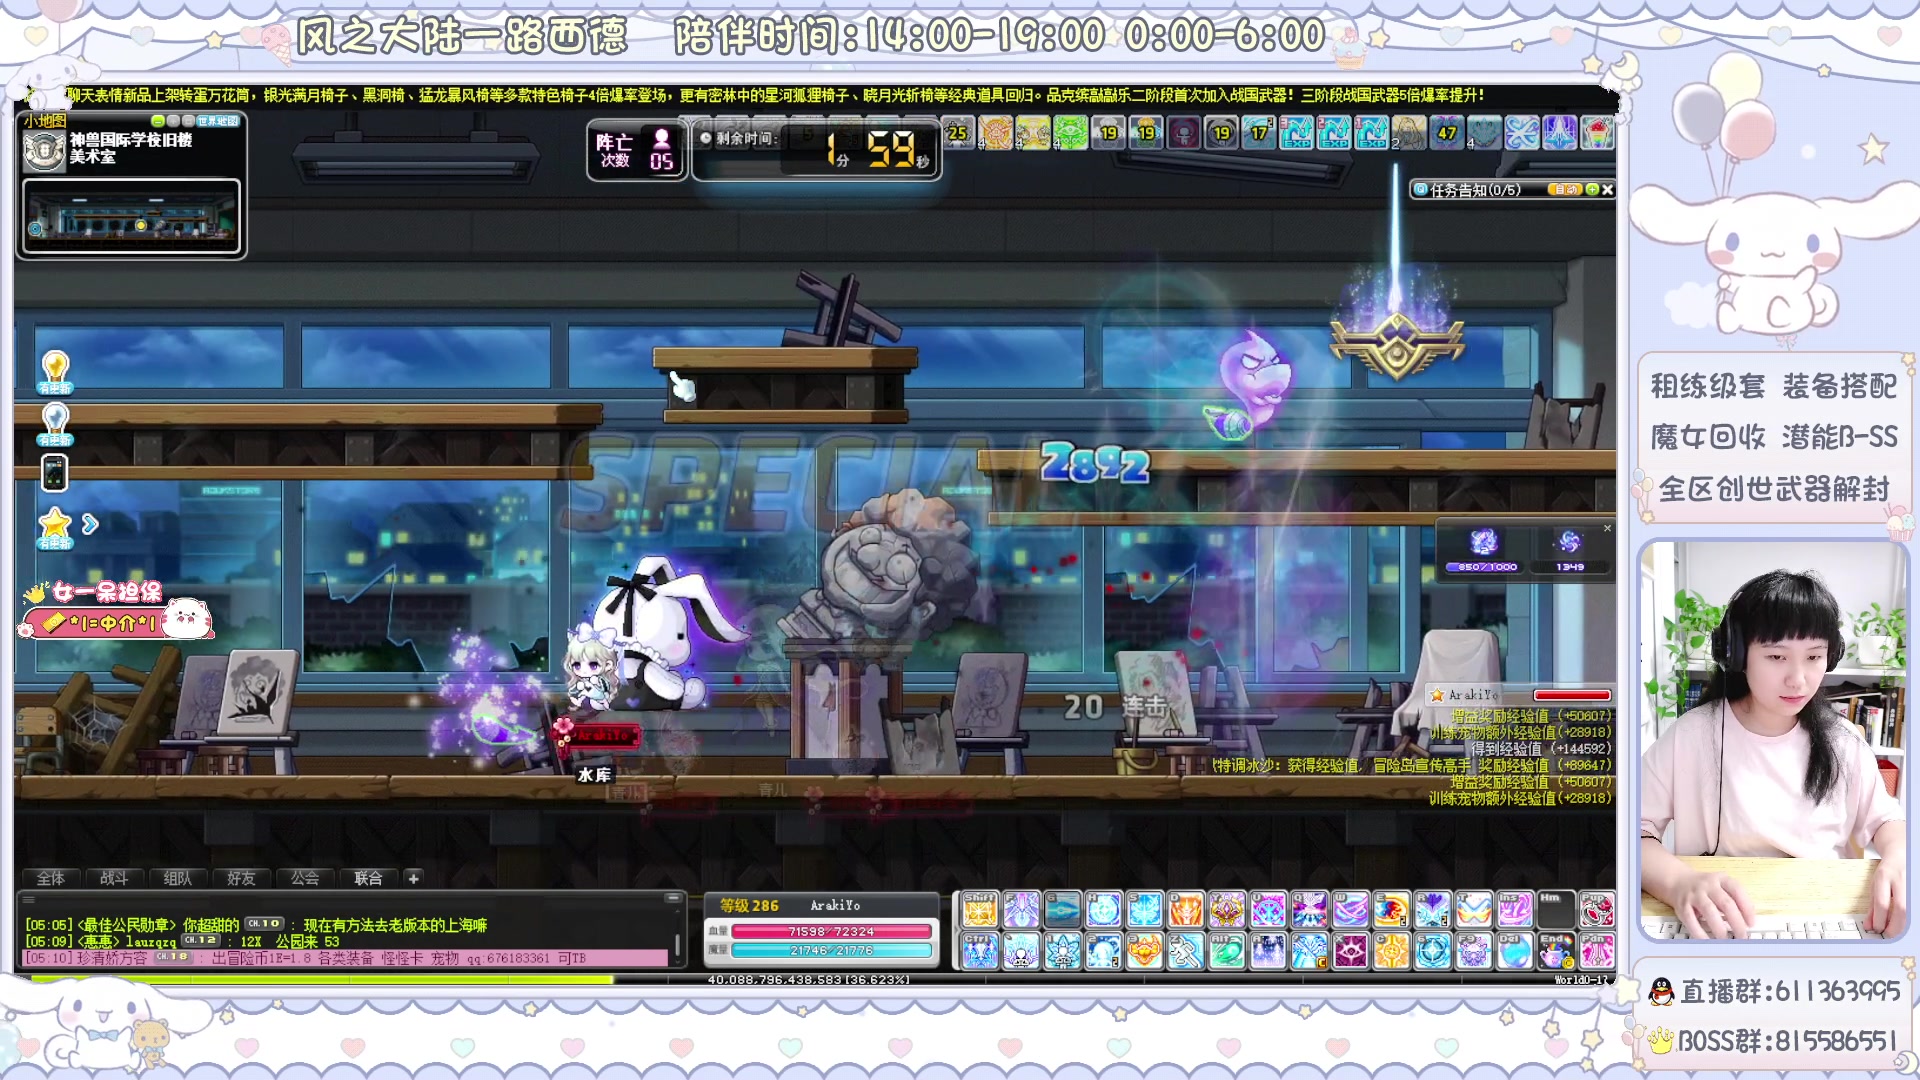1920x1080 pixels.
Task: Click the swirl icon showing 1349
Action: tap(1569, 543)
